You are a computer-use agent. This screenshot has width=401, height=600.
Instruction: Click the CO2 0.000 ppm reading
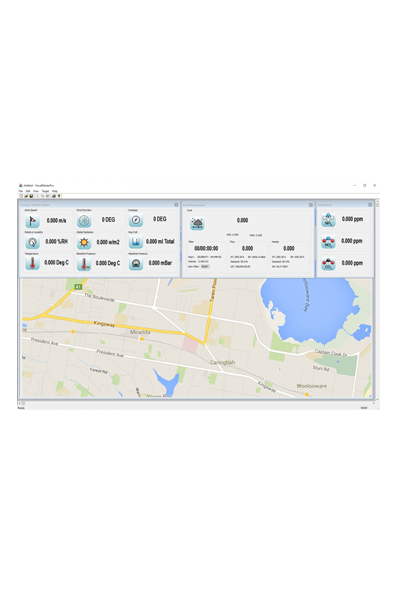click(352, 263)
